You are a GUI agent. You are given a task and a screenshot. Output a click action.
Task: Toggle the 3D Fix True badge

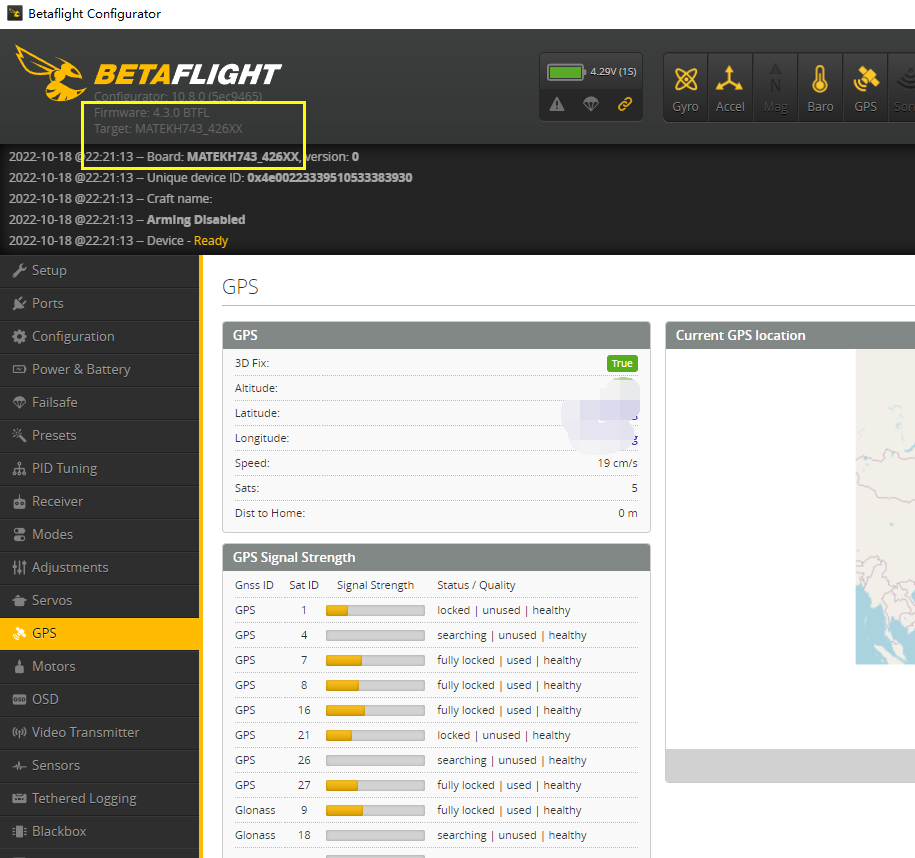click(x=622, y=363)
